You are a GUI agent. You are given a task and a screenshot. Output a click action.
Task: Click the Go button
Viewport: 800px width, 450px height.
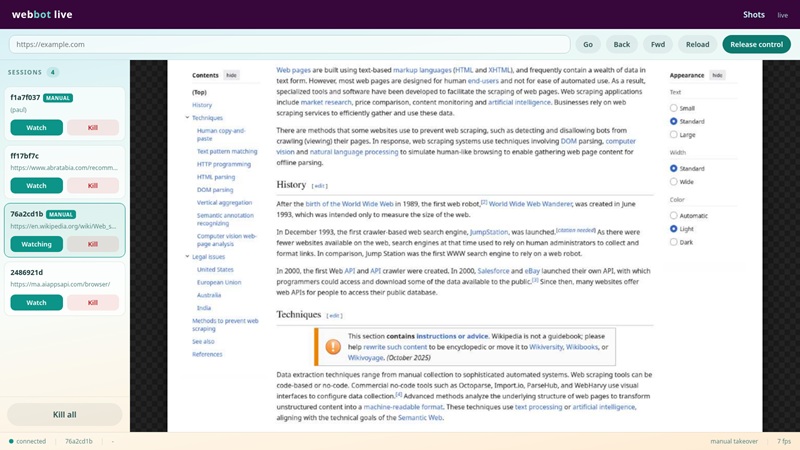[x=588, y=44]
